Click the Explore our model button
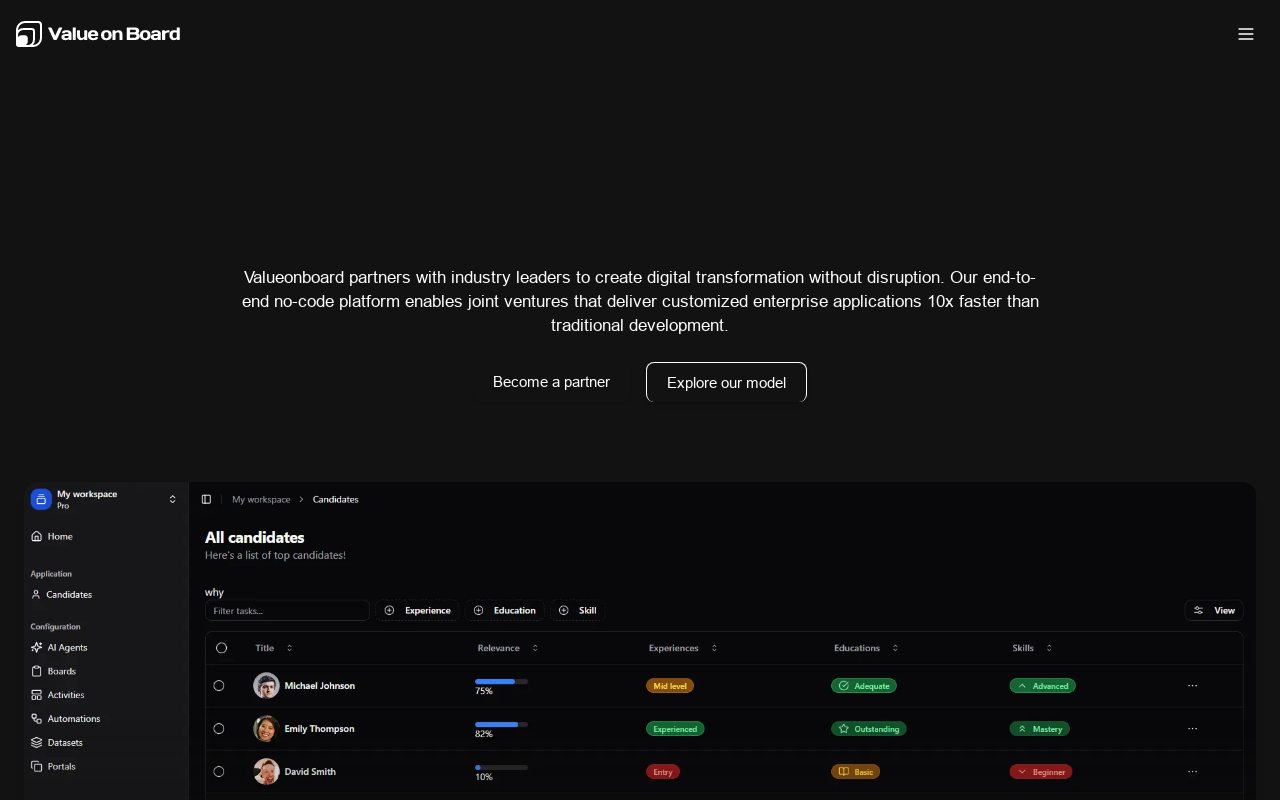This screenshot has width=1280, height=800. click(726, 382)
